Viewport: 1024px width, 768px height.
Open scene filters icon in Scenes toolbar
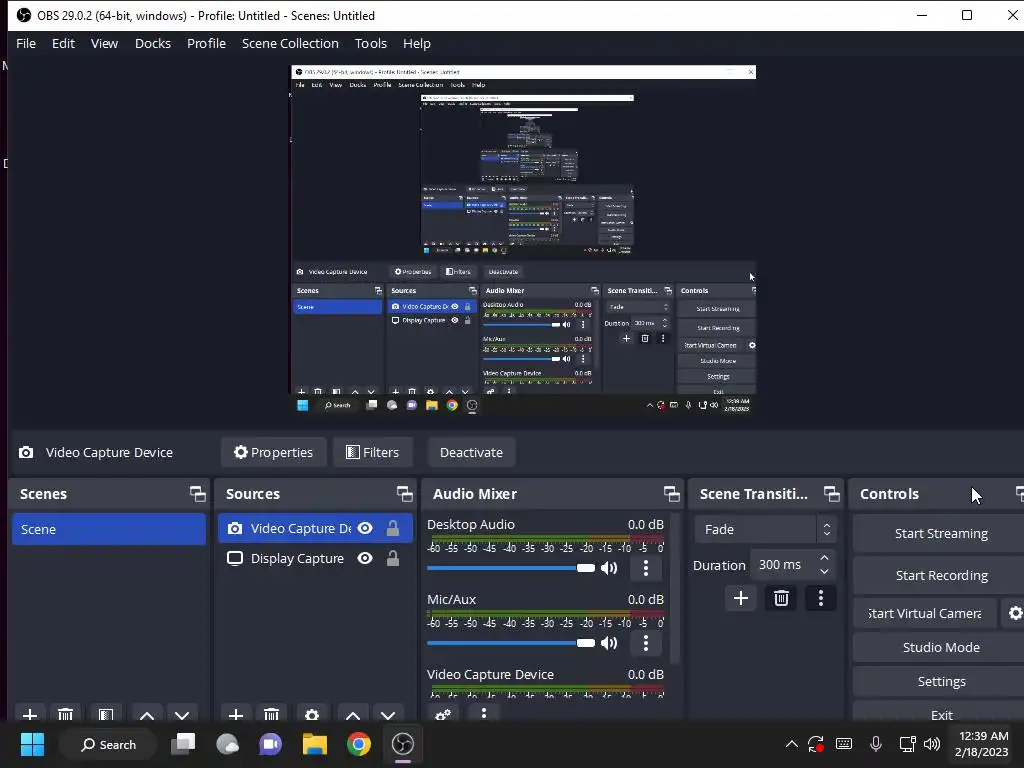[106, 715]
